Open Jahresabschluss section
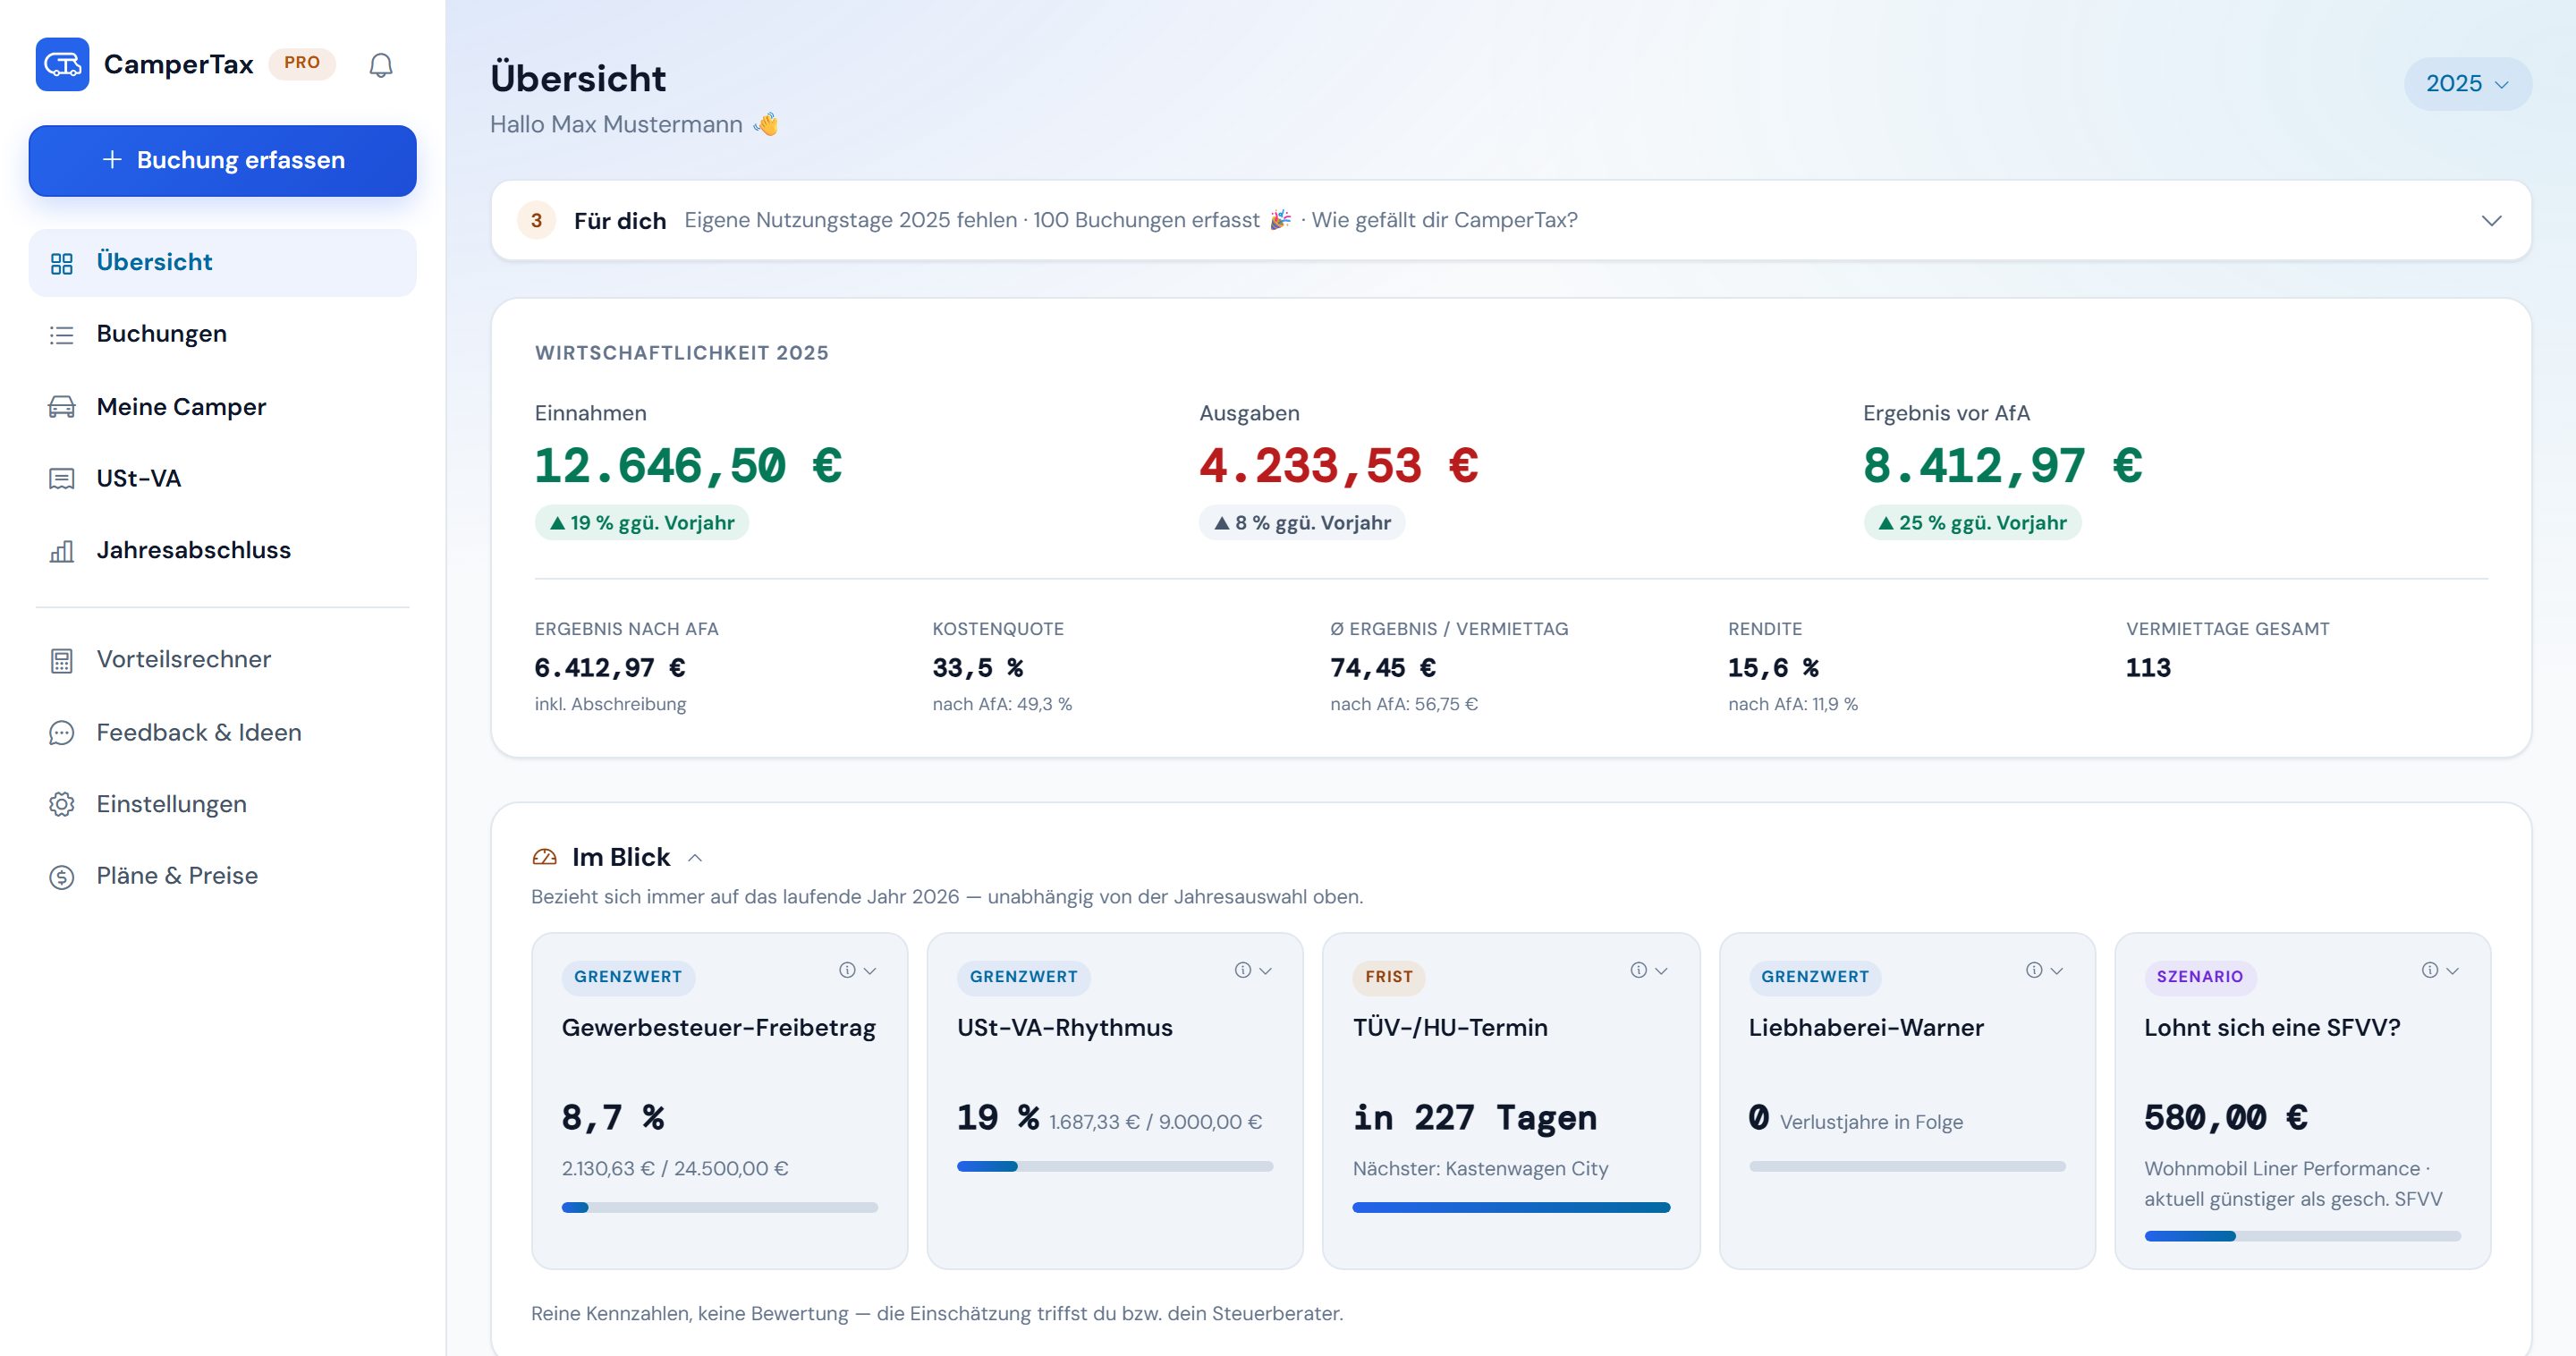 point(222,550)
